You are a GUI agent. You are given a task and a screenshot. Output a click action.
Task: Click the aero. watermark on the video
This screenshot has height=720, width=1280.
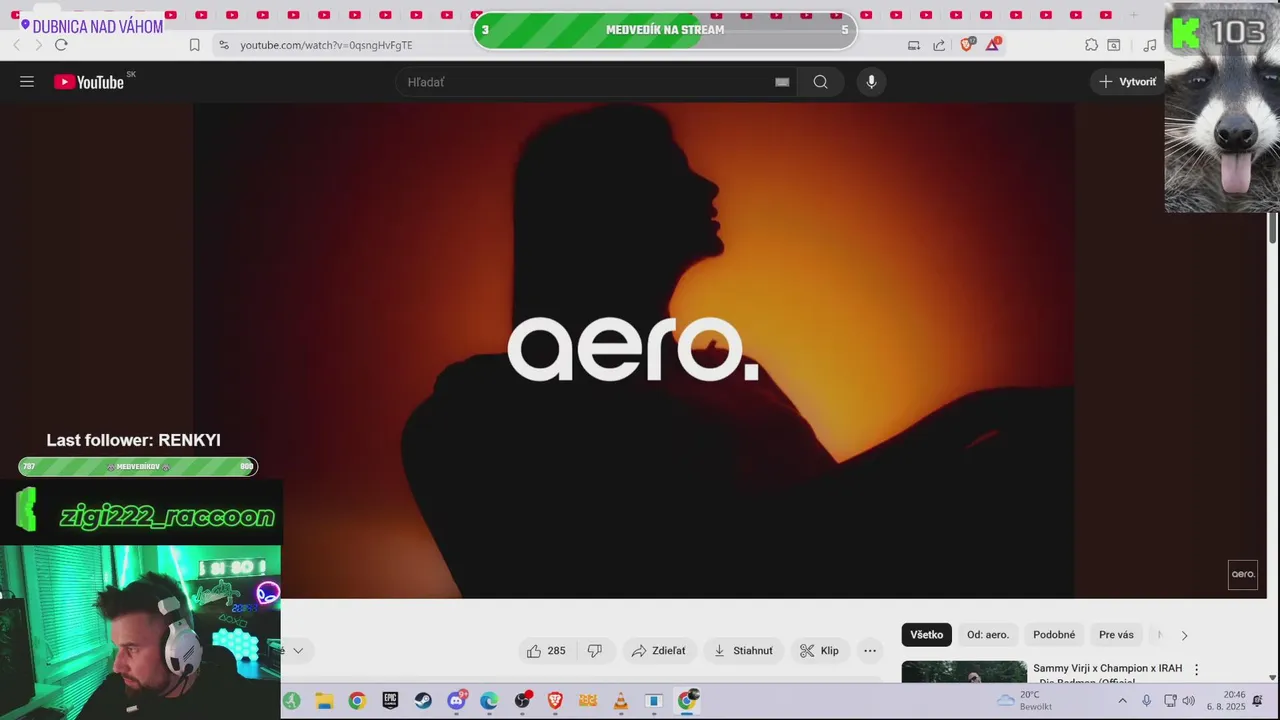click(1243, 574)
